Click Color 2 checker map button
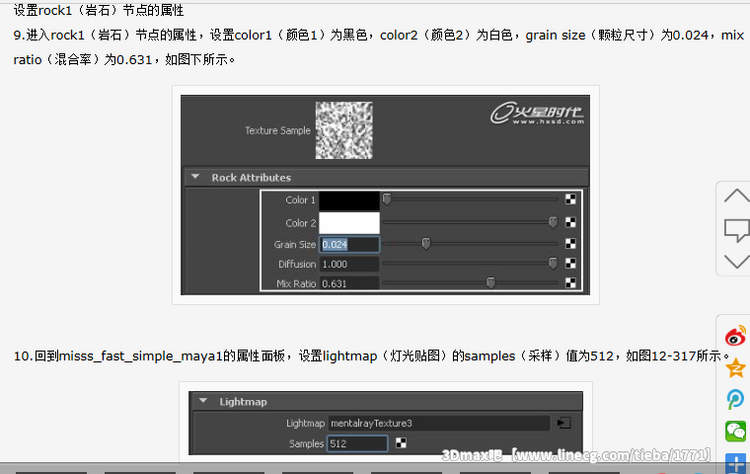The height and width of the screenshot is (474, 750). click(x=570, y=222)
